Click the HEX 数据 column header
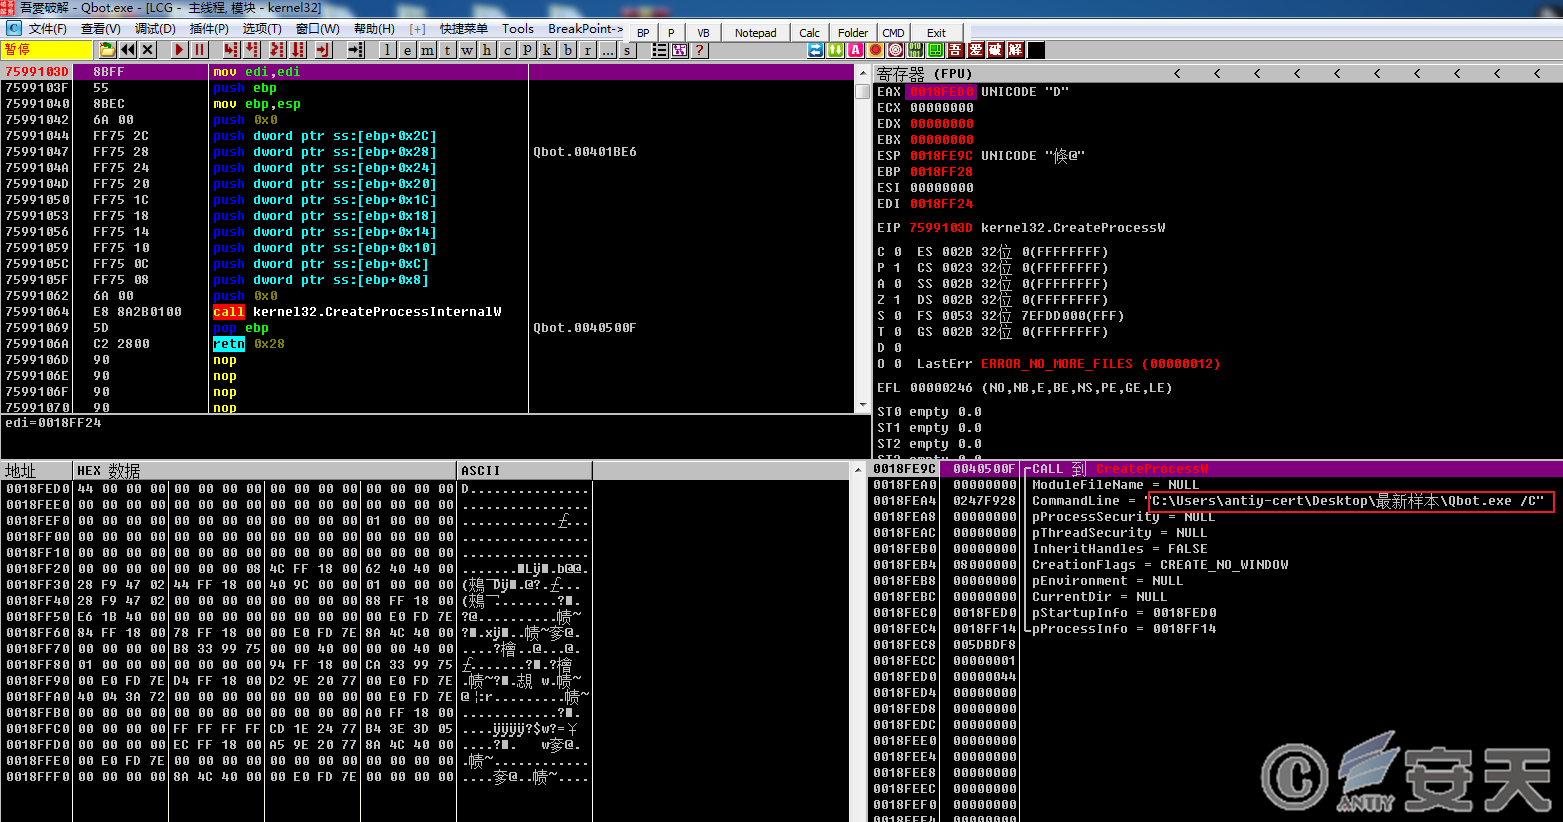Image resolution: width=1563 pixels, height=822 pixels. pyautogui.click(x=265, y=471)
